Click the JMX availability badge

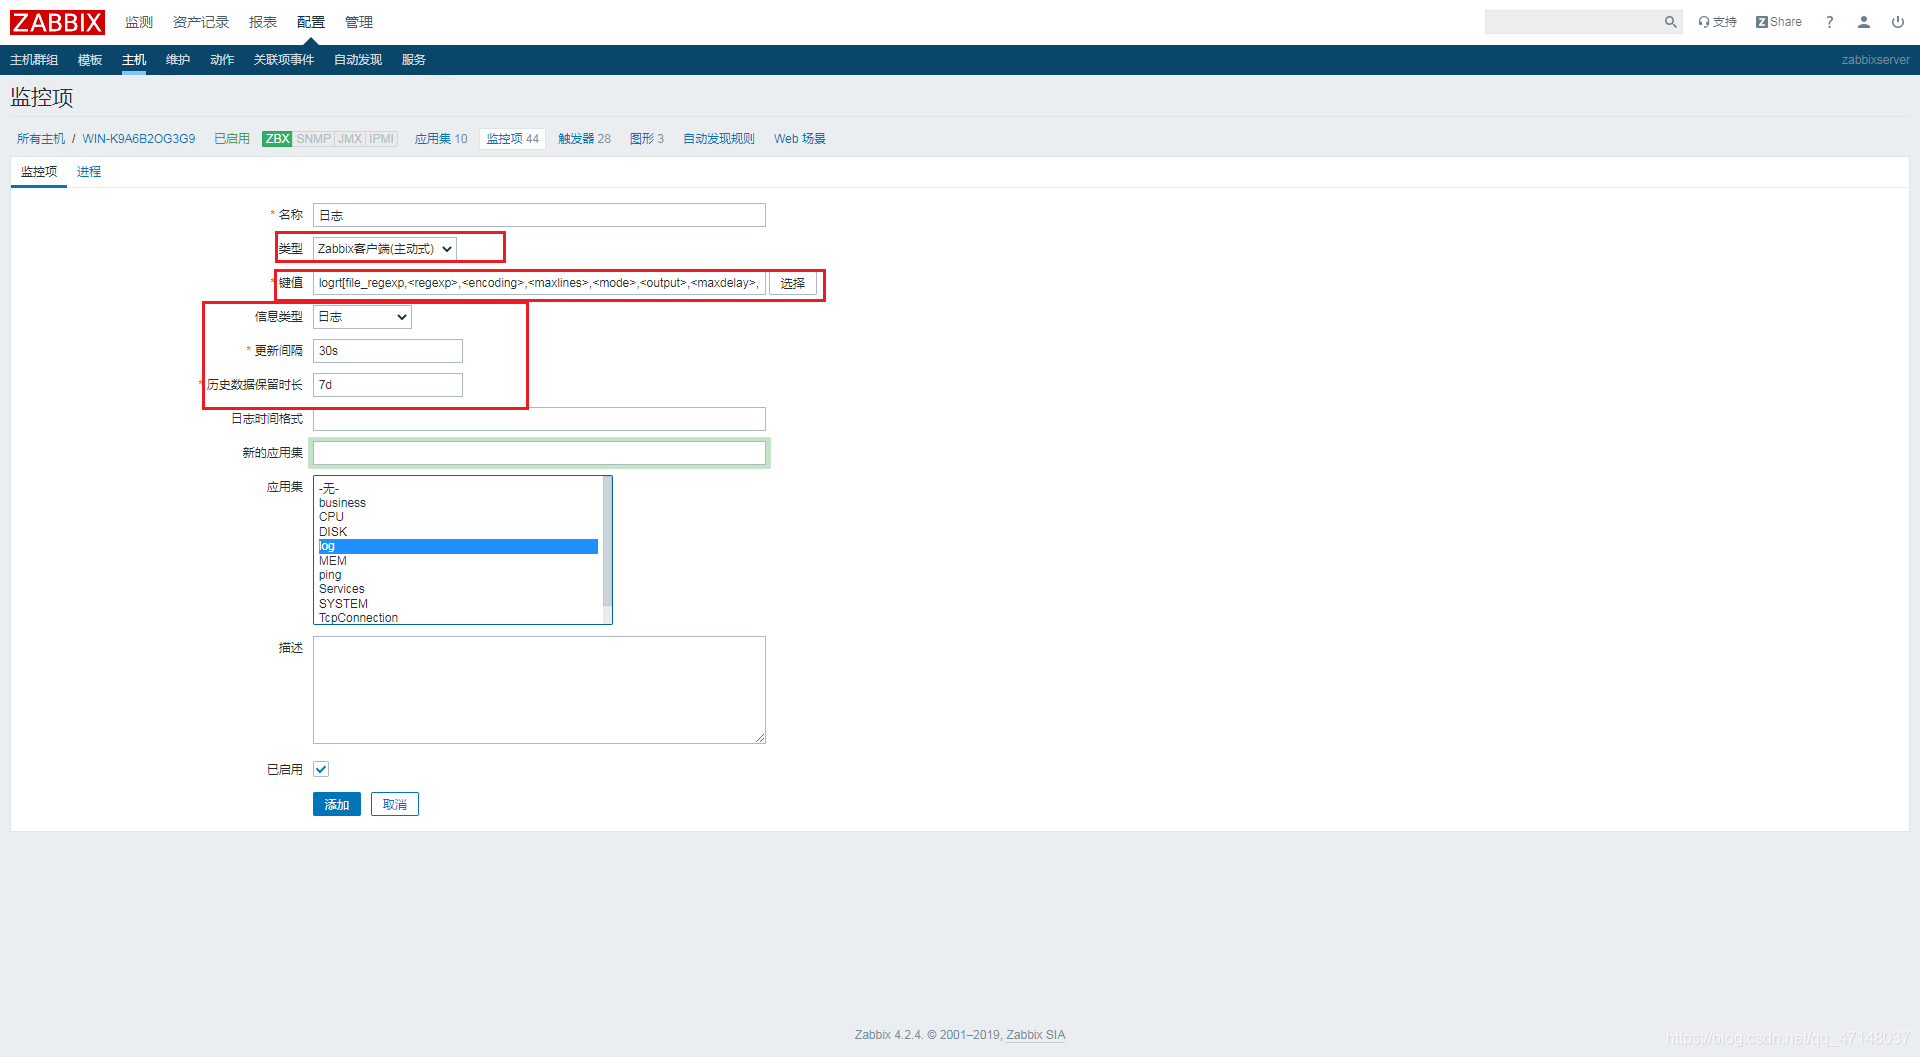tap(350, 139)
